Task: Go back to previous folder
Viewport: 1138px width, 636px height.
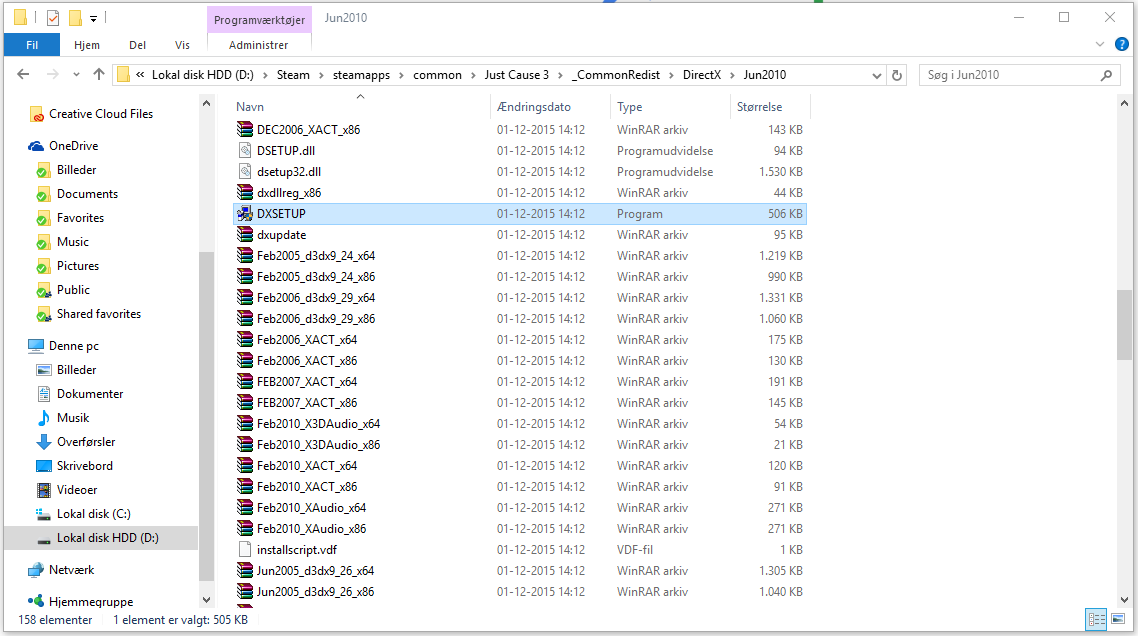Action: point(23,75)
